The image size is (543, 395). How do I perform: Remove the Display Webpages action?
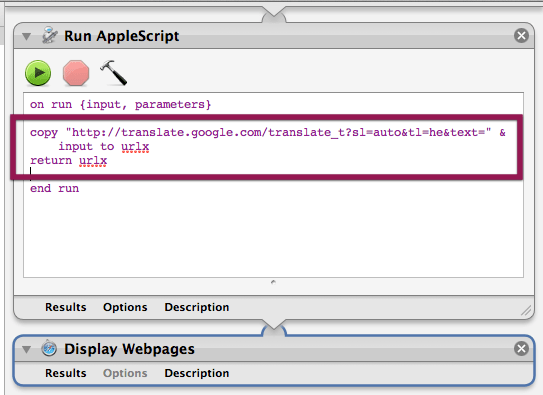(x=521, y=349)
